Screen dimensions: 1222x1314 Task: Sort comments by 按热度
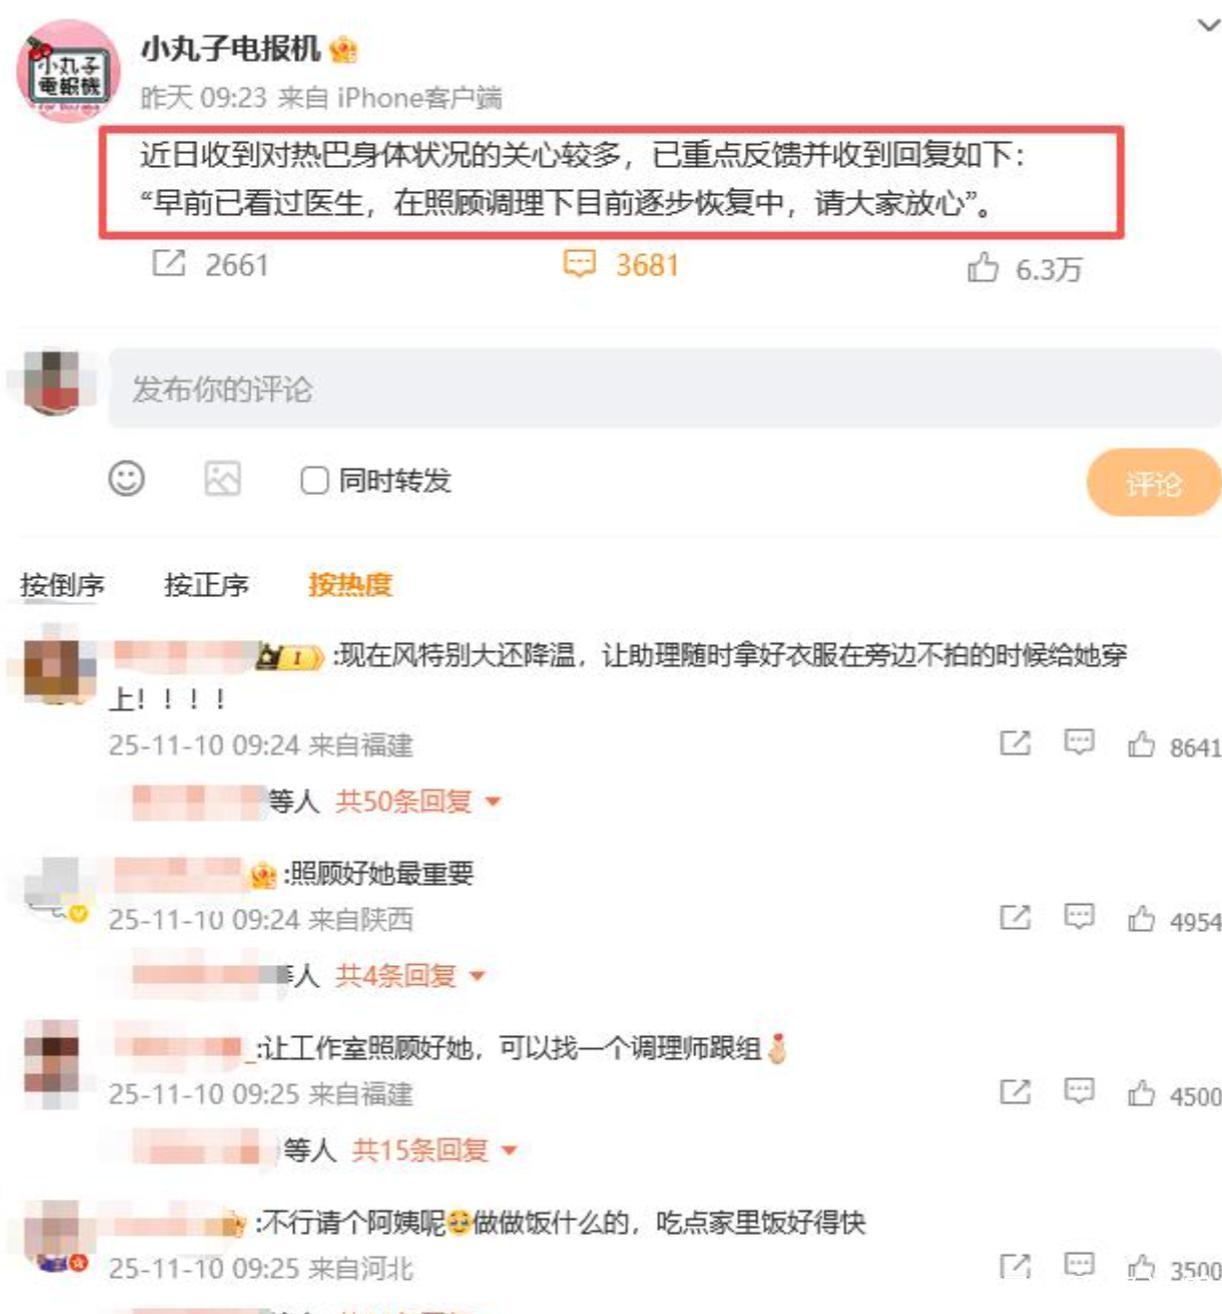coord(350,585)
